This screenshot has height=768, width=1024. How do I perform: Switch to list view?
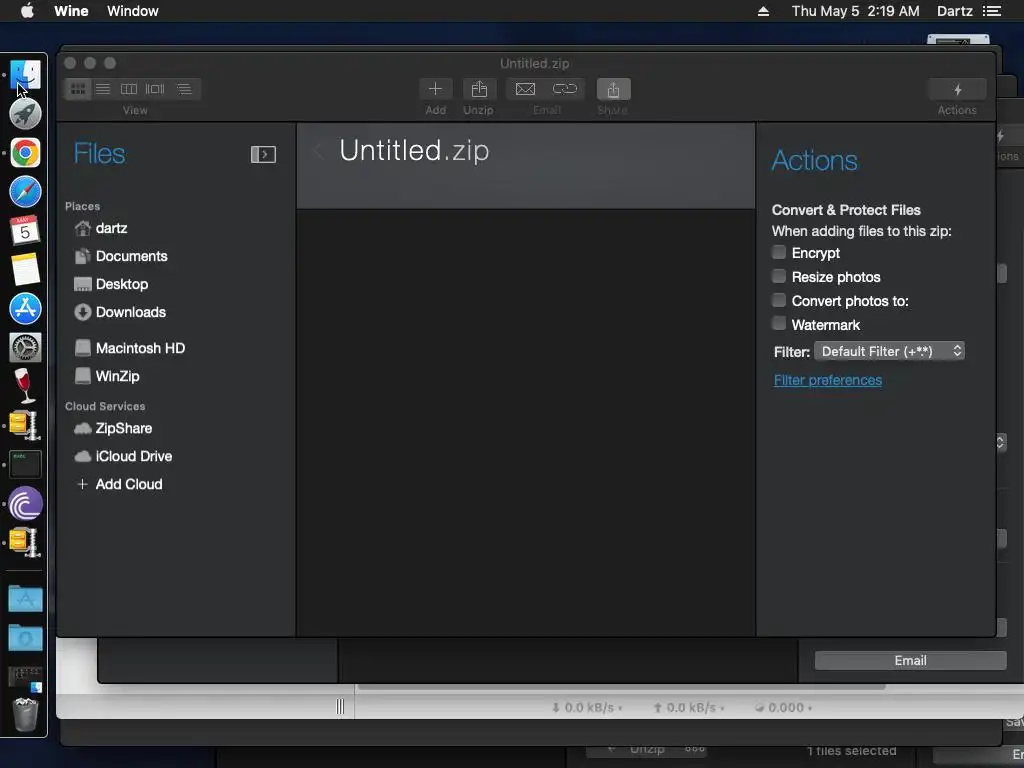click(x=103, y=89)
